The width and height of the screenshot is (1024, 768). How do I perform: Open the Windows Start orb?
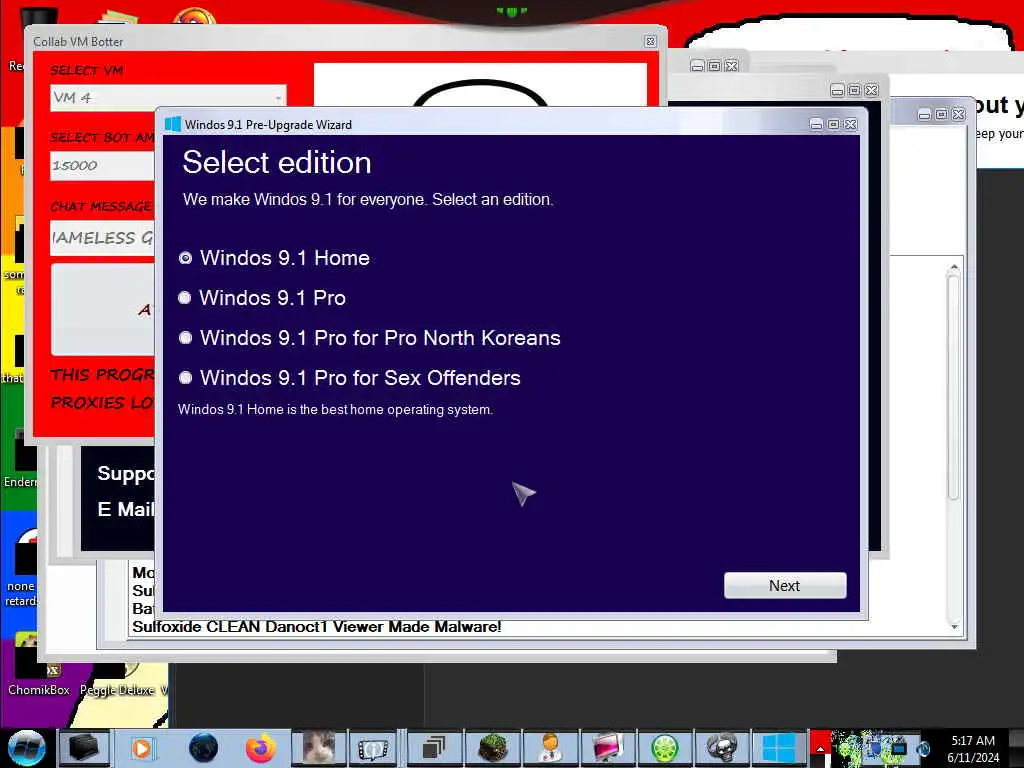point(27,748)
